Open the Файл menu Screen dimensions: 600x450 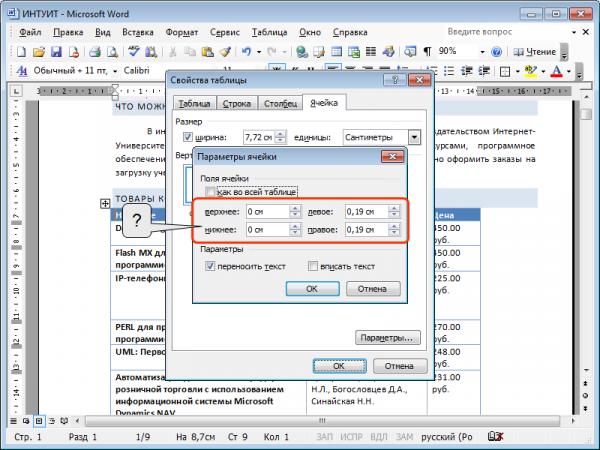pyautogui.click(x=30, y=33)
